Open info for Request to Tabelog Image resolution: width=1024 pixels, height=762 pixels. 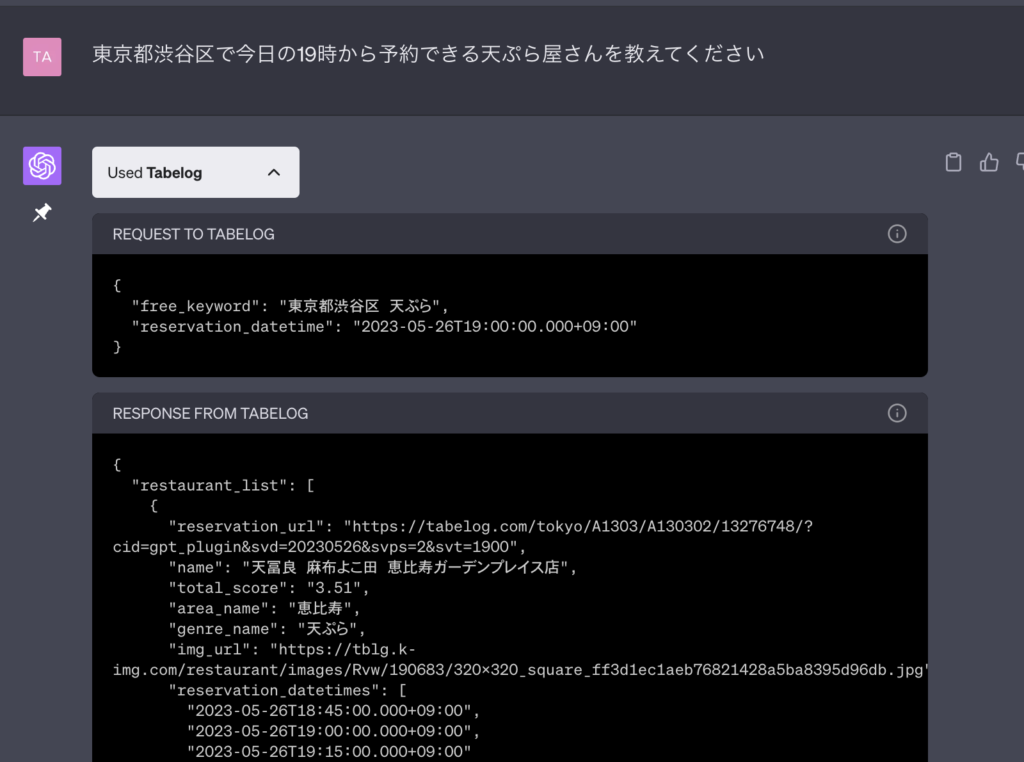pos(897,234)
